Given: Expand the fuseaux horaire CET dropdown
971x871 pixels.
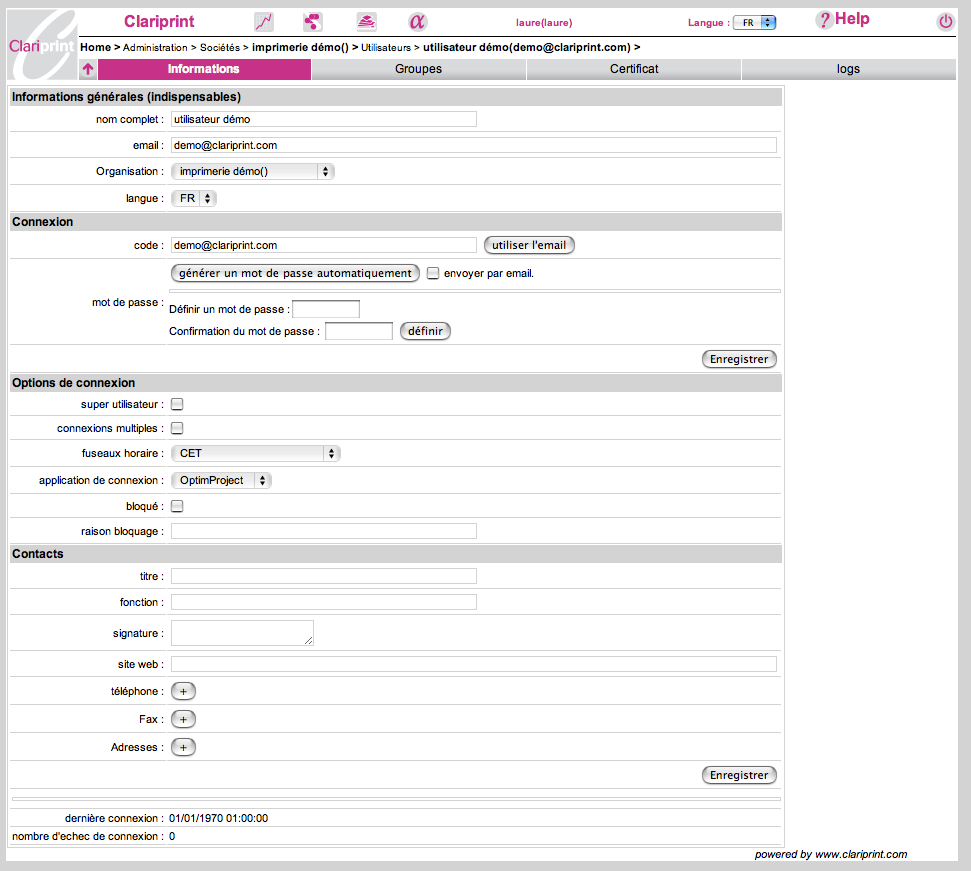Looking at the screenshot, I should (255, 454).
